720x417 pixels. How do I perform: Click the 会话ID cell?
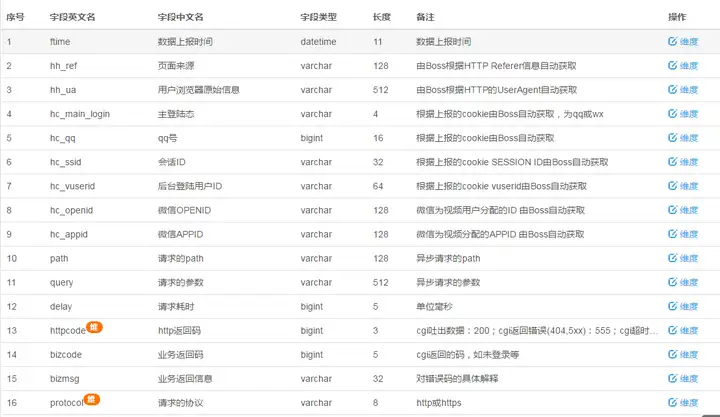tap(172, 162)
